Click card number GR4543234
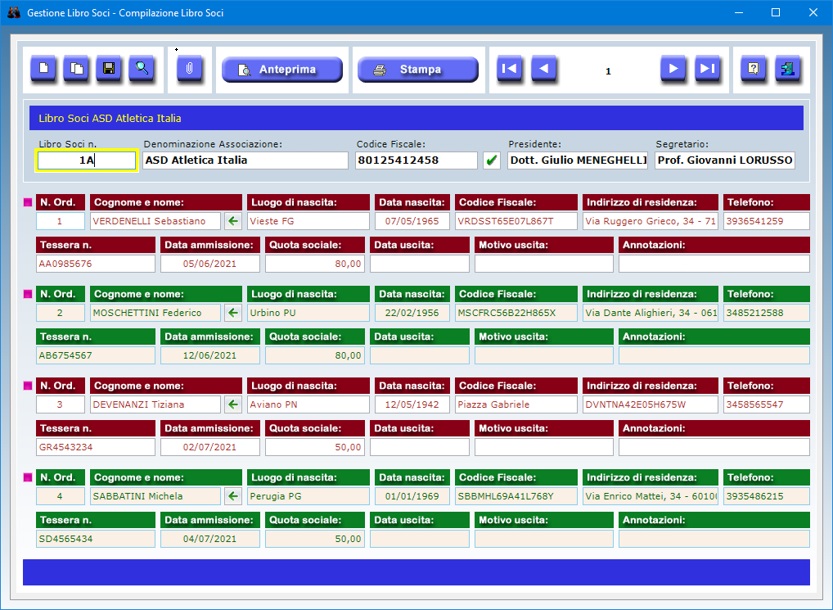833x610 pixels. click(96, 447)
